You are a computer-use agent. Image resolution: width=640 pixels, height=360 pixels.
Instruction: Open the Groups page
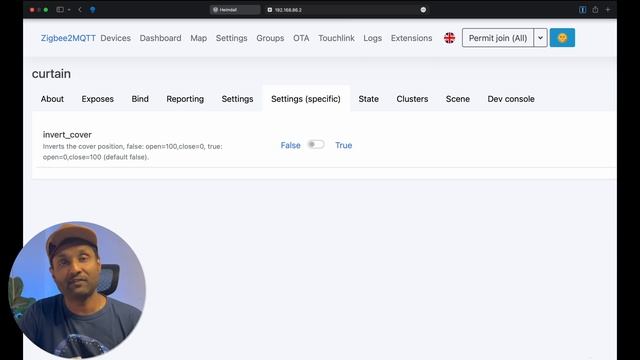click(x=270, y=38)
